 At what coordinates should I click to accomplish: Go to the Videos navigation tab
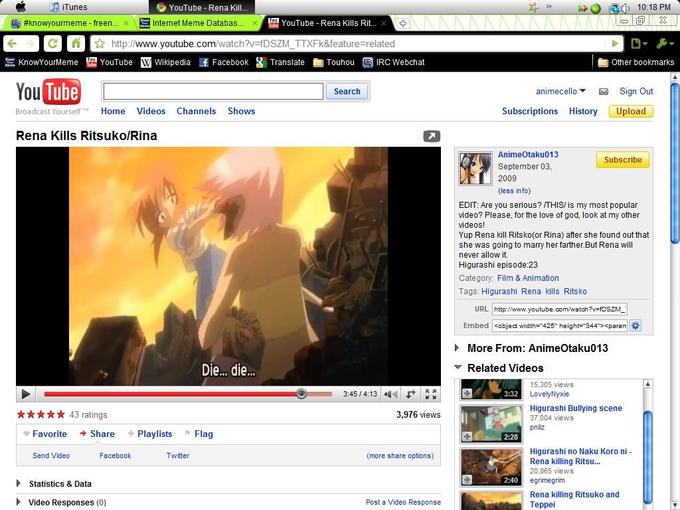(151, 111)
